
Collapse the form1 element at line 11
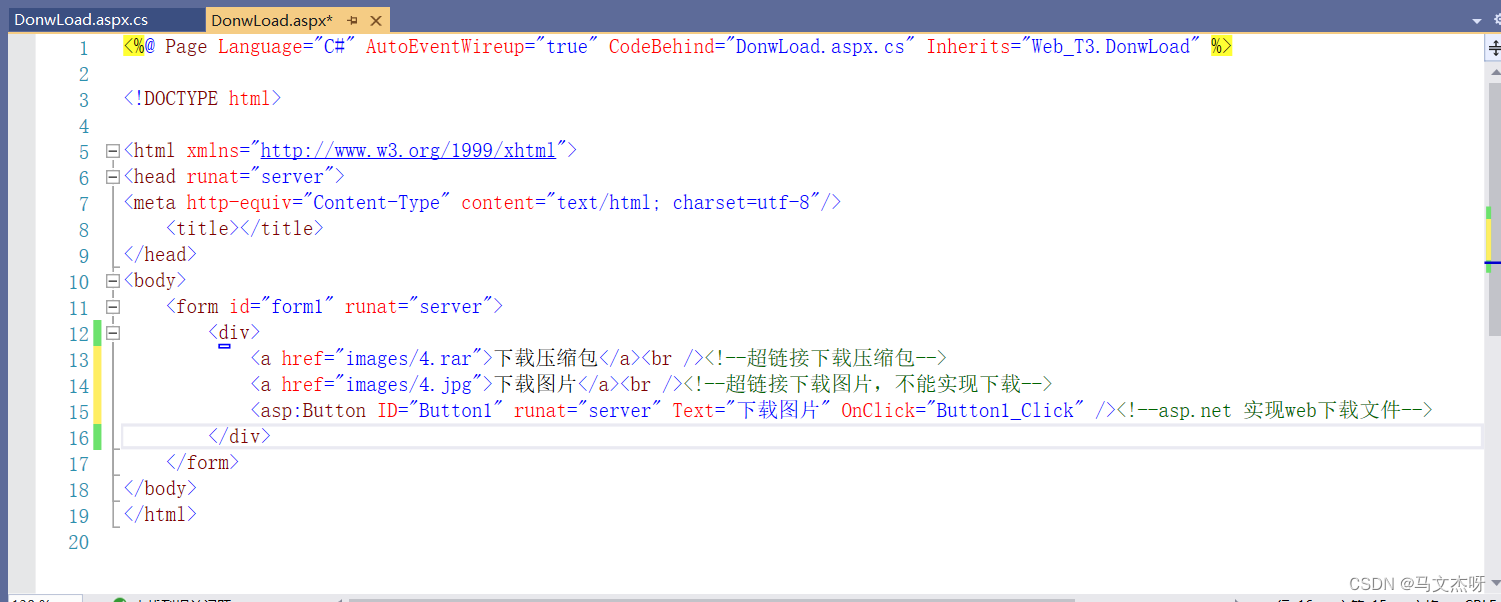(112, 307)
